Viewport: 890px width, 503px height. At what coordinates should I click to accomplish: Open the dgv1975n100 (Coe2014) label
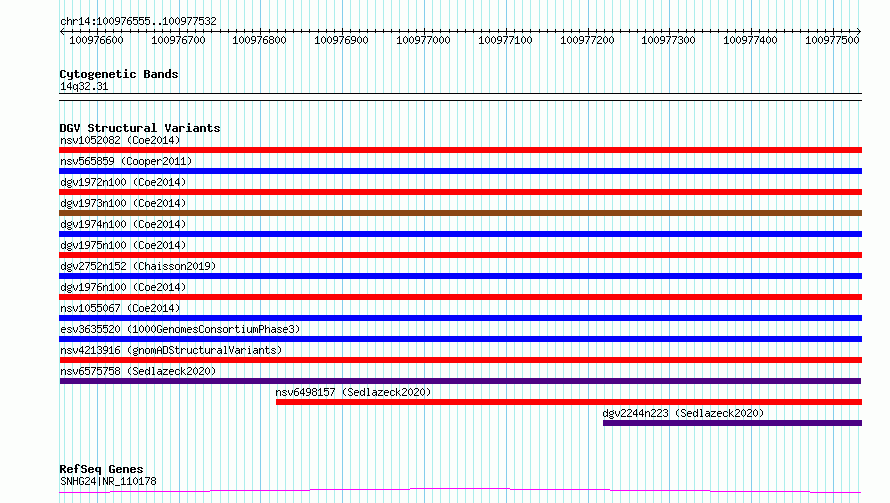click(123, 245)
